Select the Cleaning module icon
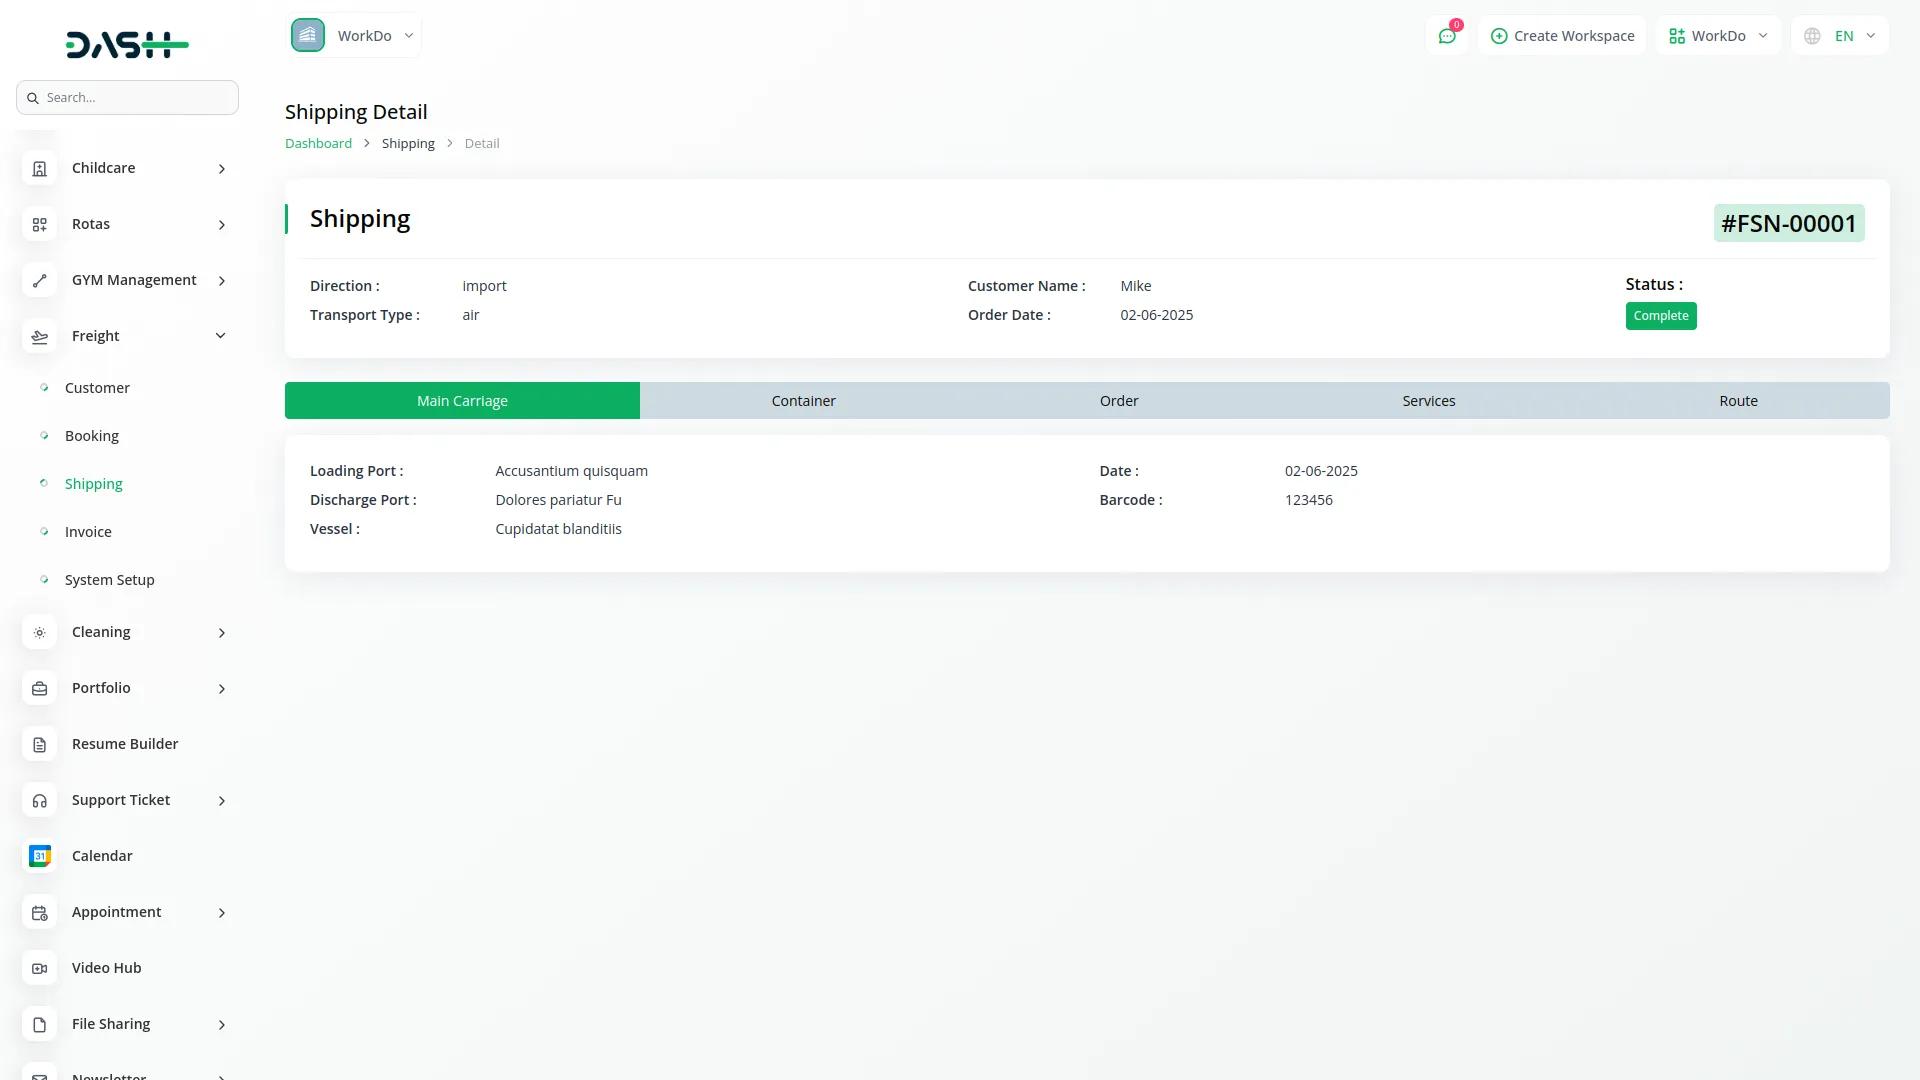The width and height of the screenshot is (1920, 1080). [x=39, y=632]
